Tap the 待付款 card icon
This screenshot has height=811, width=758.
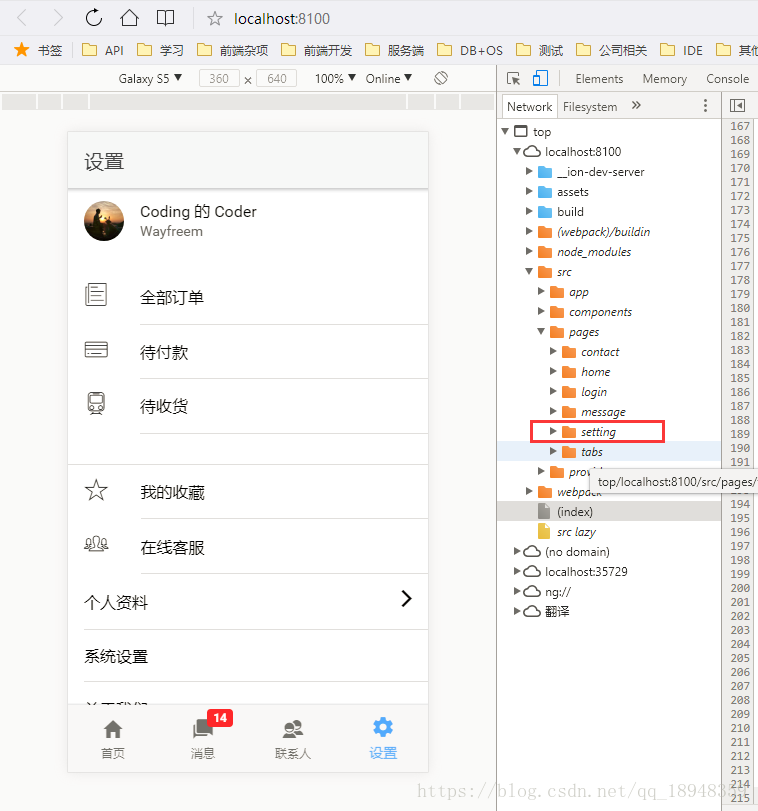(96, 350)
